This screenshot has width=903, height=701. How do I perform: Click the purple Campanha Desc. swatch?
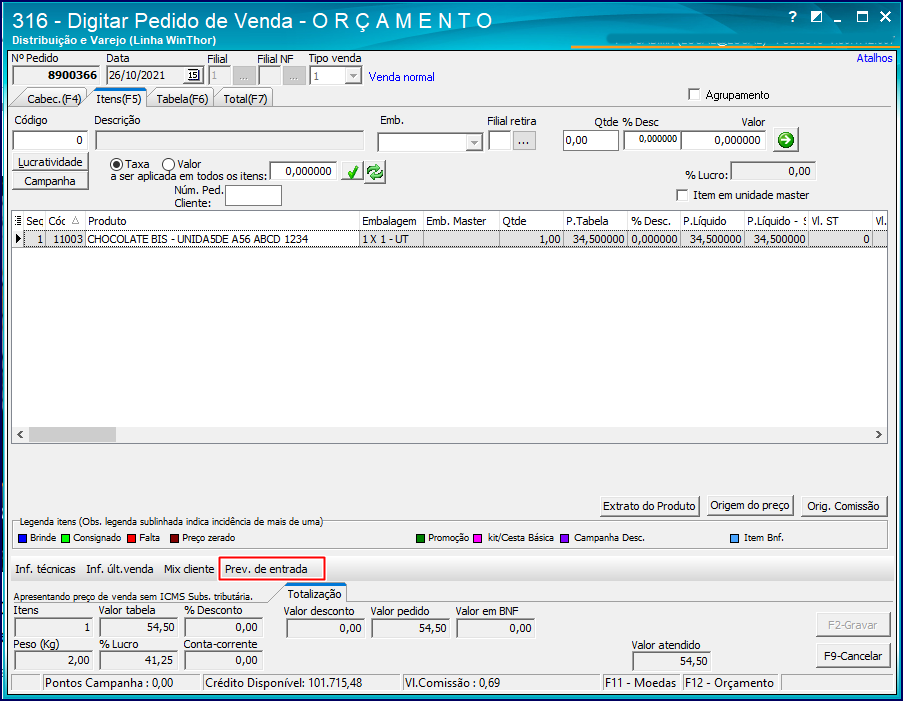coord(565,538)
